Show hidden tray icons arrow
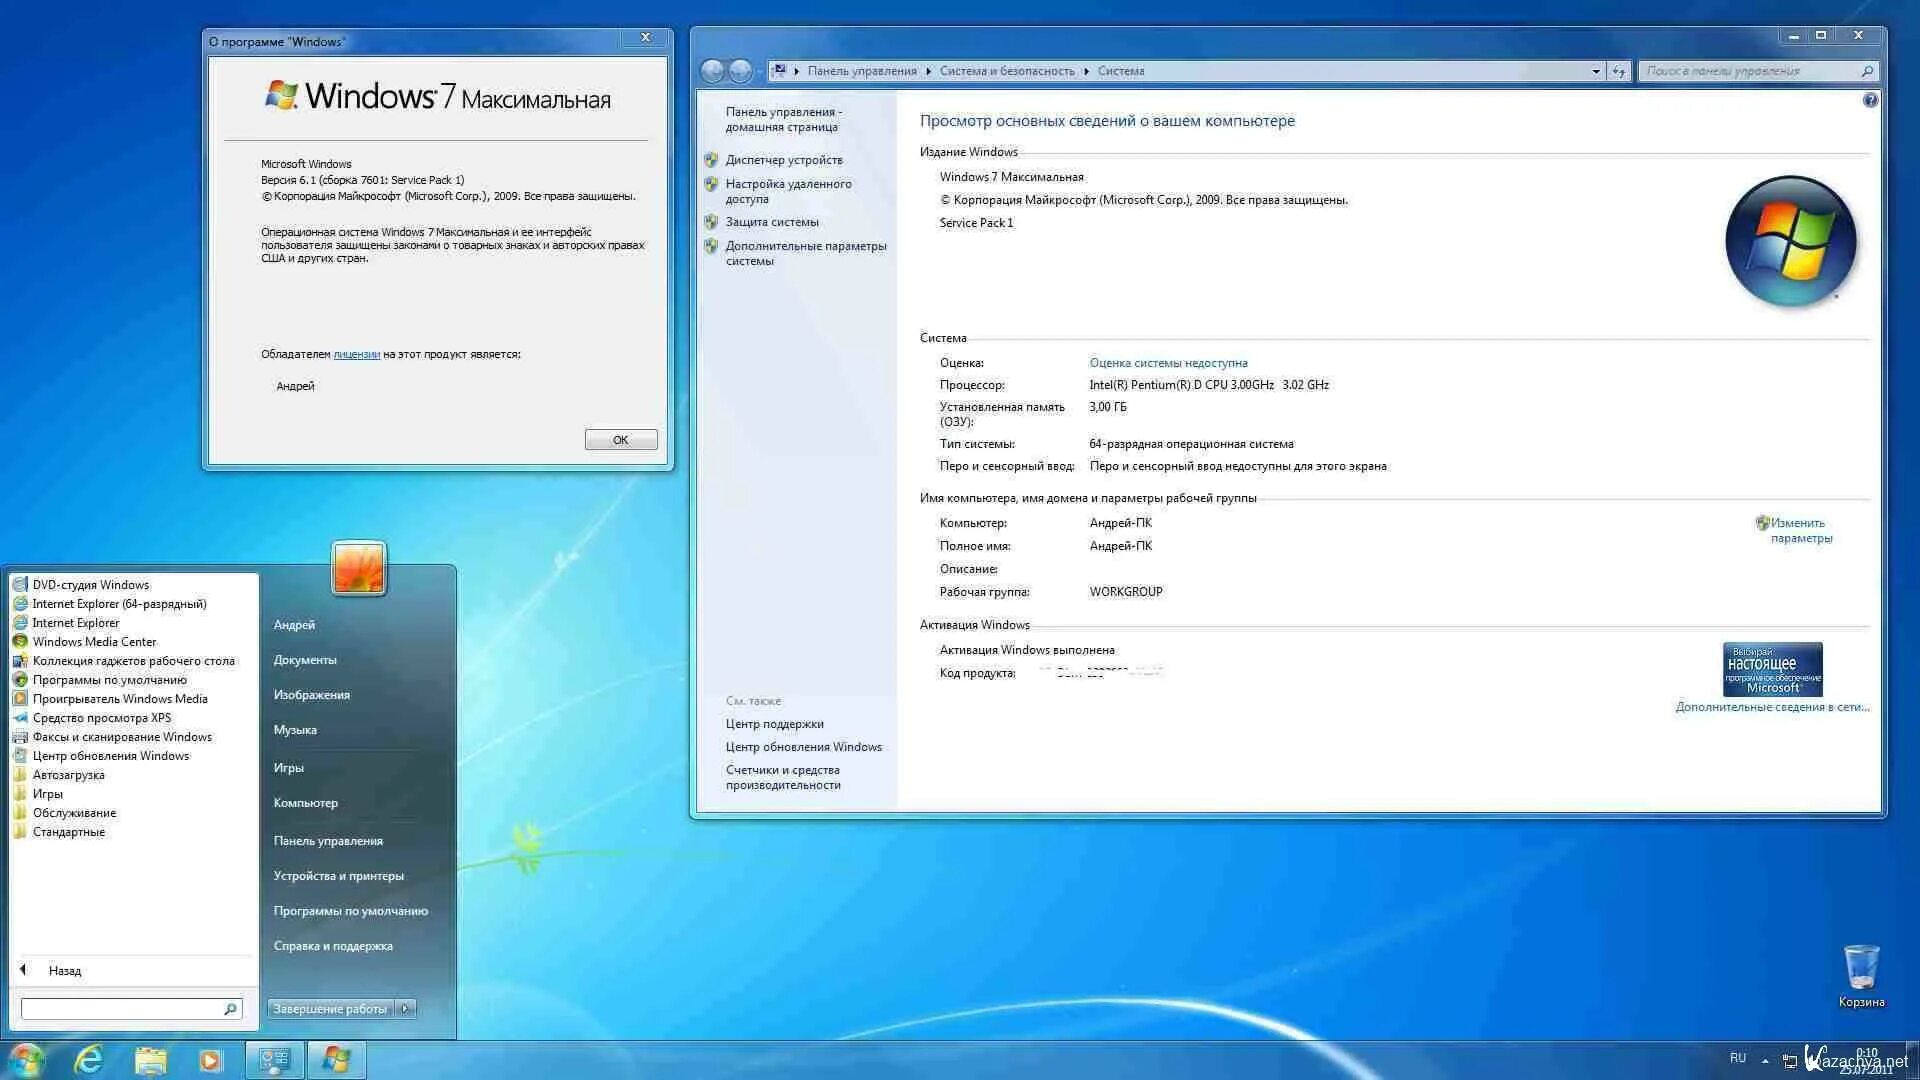This screenshot has height=1080, width=1920. click(x=1765, y=1060)
